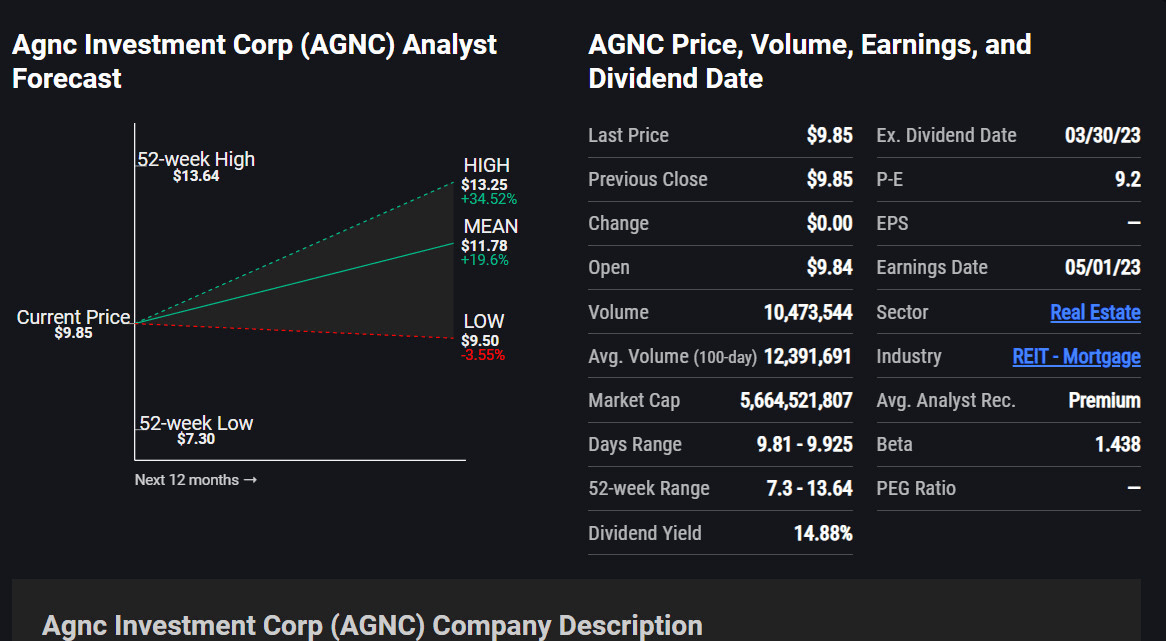Select the Market Cap value 5,664,521,807
The image size is (1166, 641).
[796, 400]
